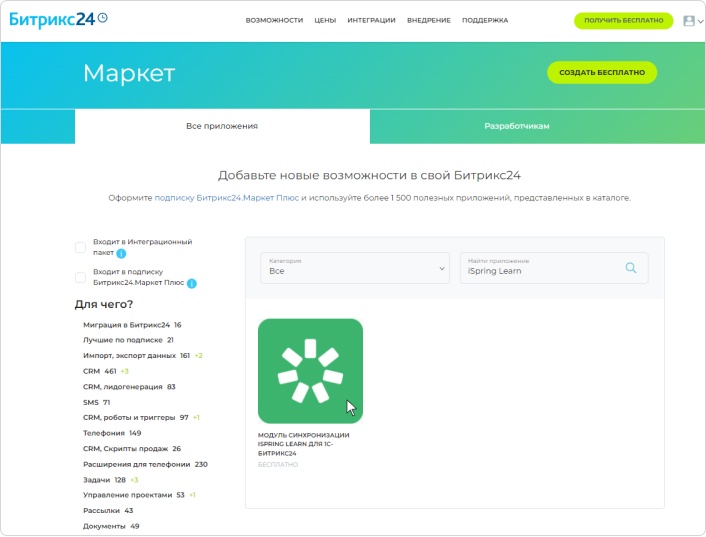Enable 'Входит в подписку Битрикс24.Маркет Плюс' checkbox

pos(80,277)
